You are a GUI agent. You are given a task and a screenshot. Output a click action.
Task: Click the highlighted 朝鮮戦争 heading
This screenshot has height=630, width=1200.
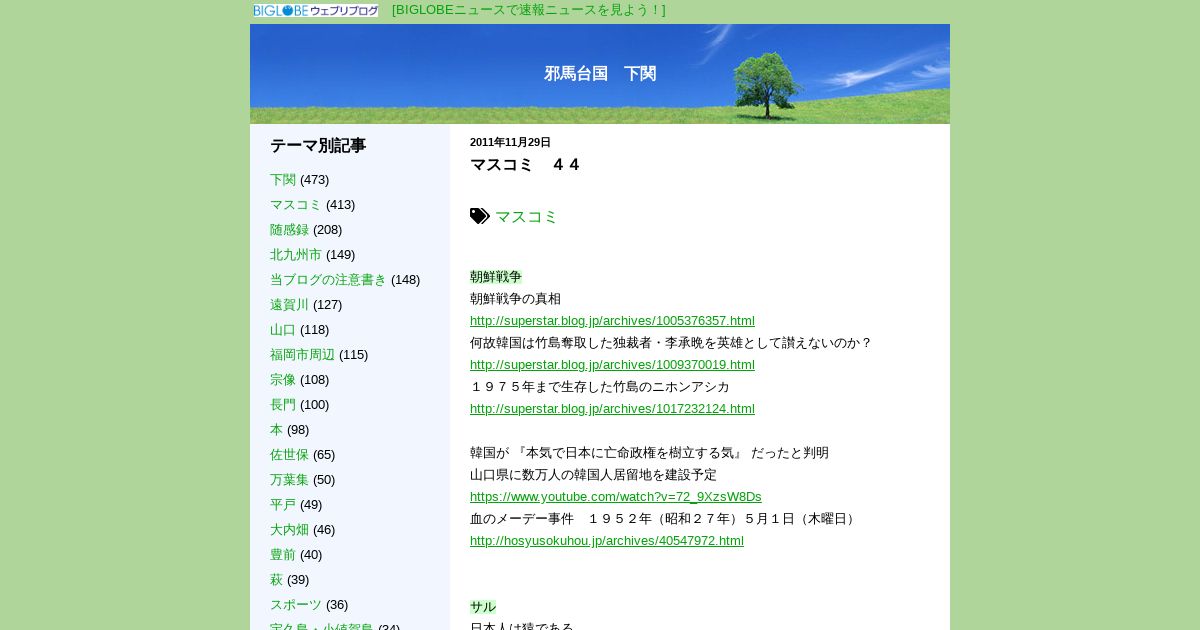point(496,277)
